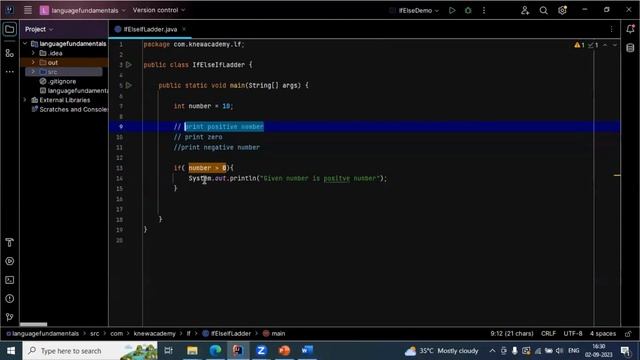Click Project panel horizontal scrollbar
640x360 pixels.
pos(33,324)
